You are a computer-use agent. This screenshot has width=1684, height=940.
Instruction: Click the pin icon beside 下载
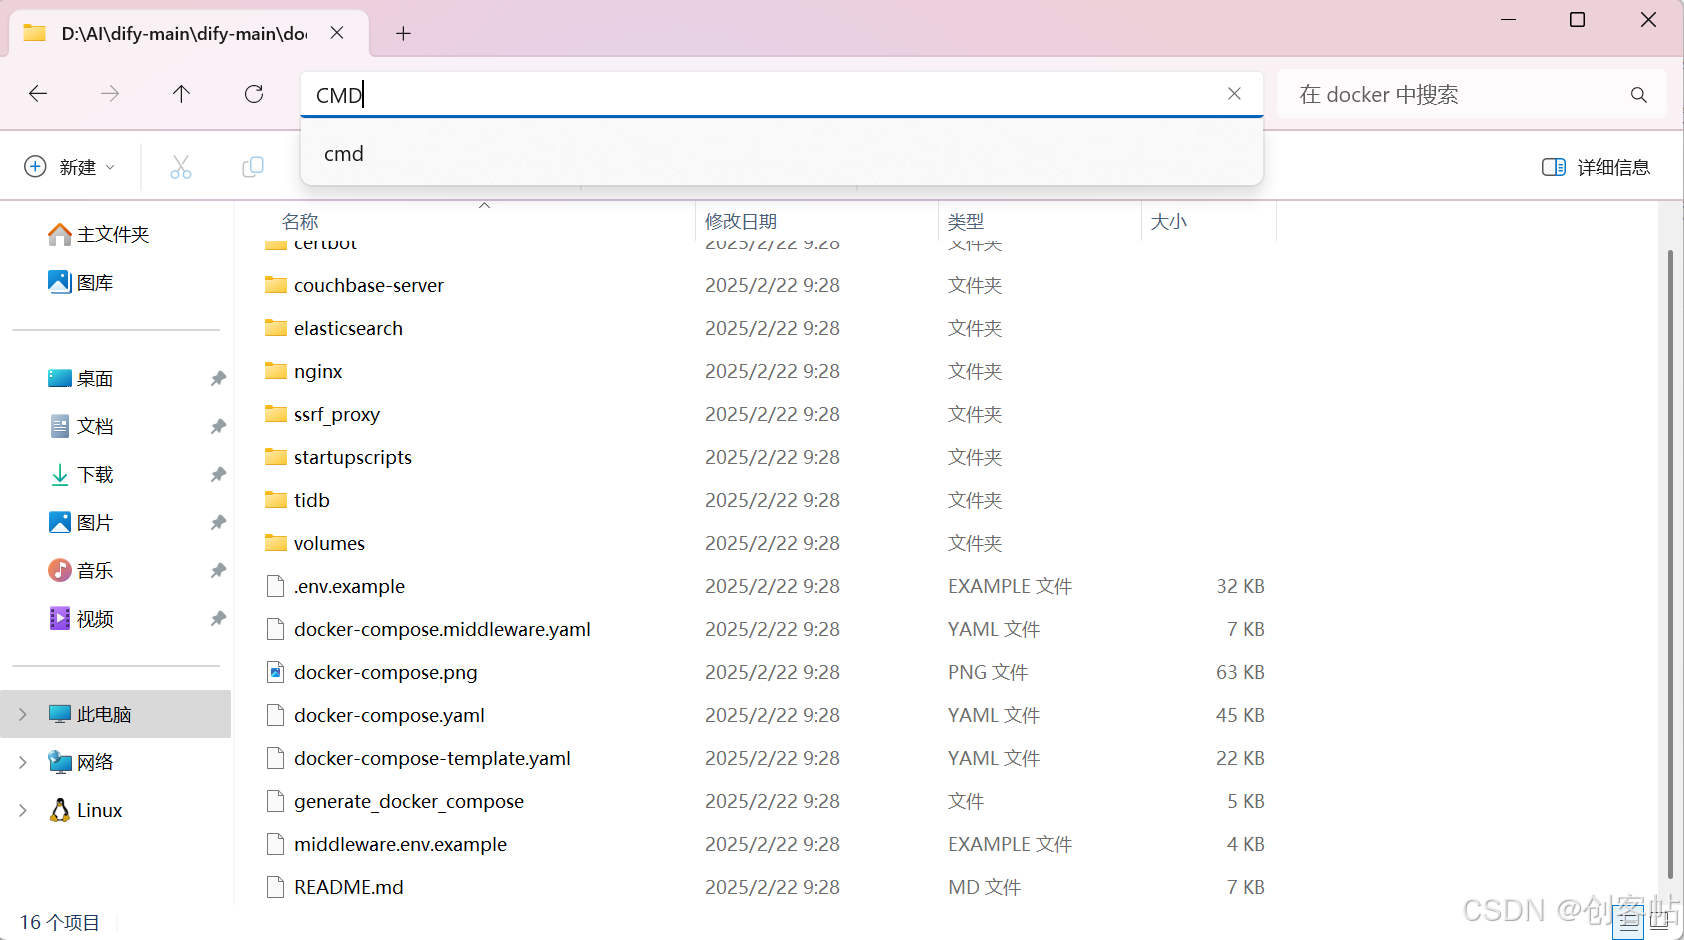point(218,475)
